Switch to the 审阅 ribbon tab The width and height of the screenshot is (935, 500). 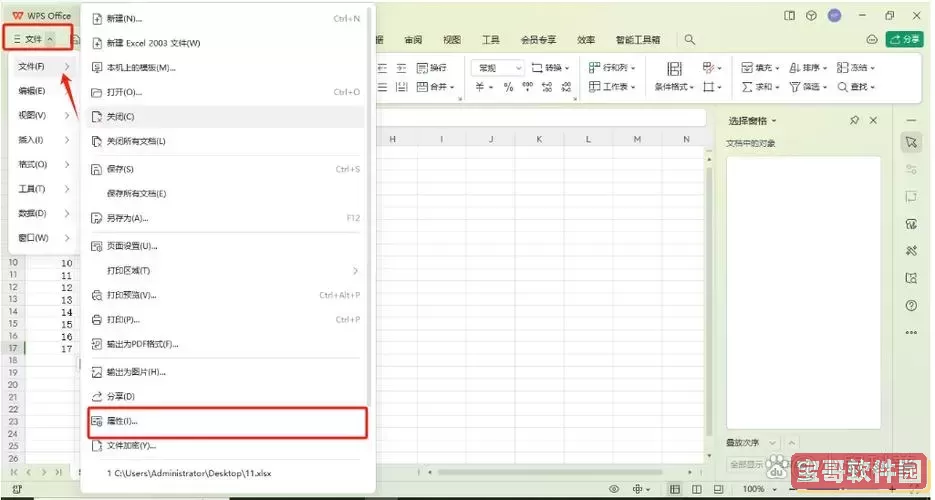click(x=413, y=40)
